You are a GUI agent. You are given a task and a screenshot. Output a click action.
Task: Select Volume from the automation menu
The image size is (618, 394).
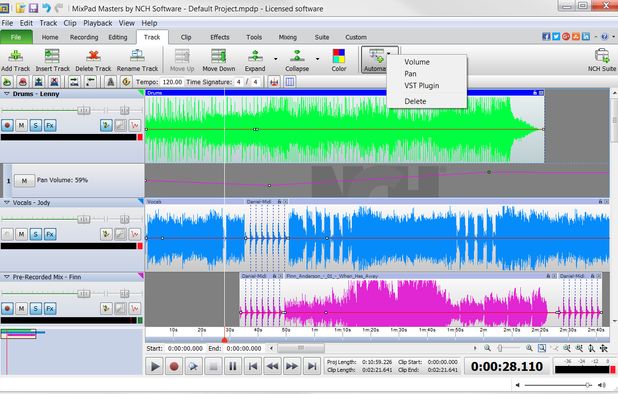click(x=417, y=62)
